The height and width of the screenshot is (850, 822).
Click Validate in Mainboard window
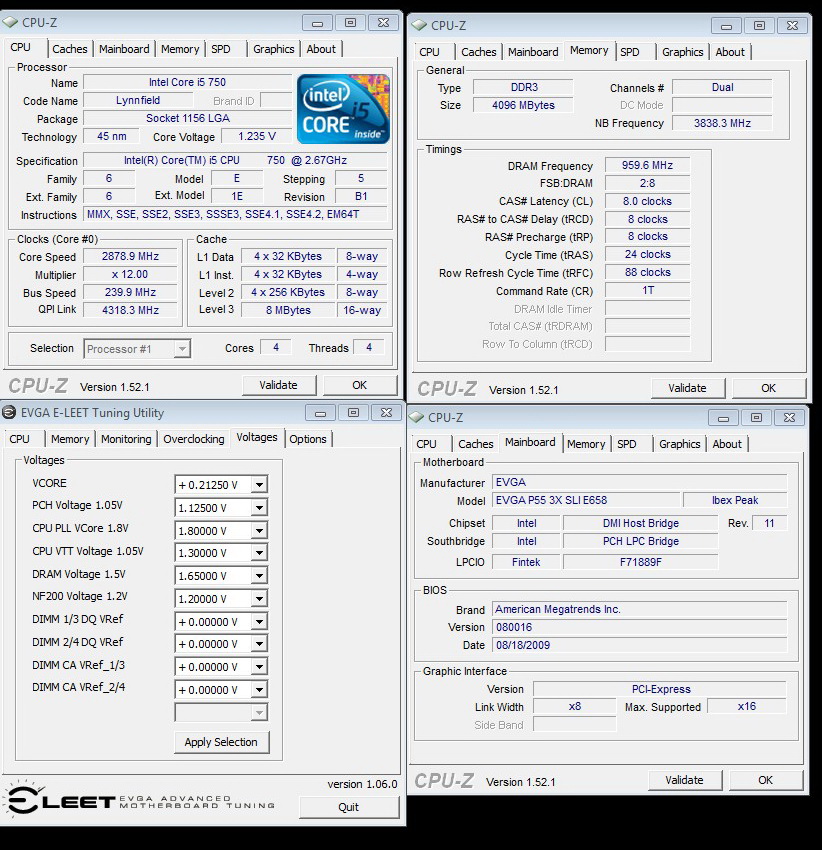coord(684,780)
